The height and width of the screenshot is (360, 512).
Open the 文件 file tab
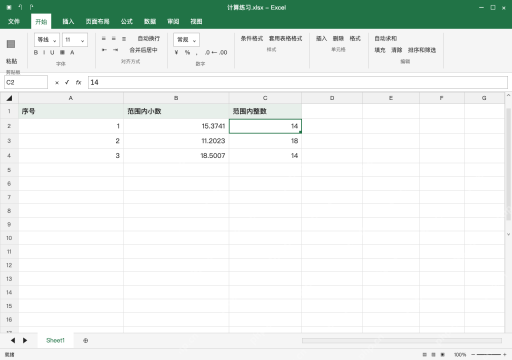14,21
